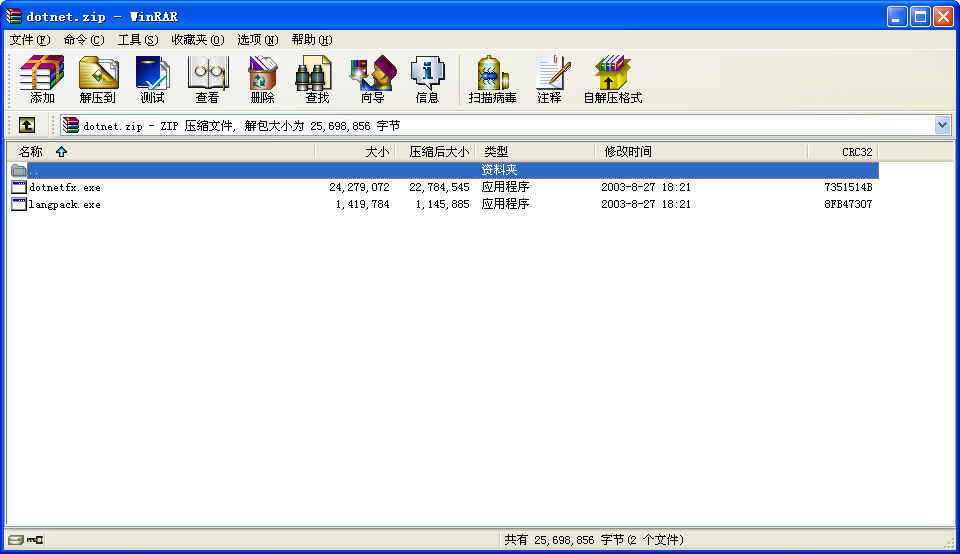Click CRC32 value 8FB47307
960x554 pixels.
(x=848, y=204)
